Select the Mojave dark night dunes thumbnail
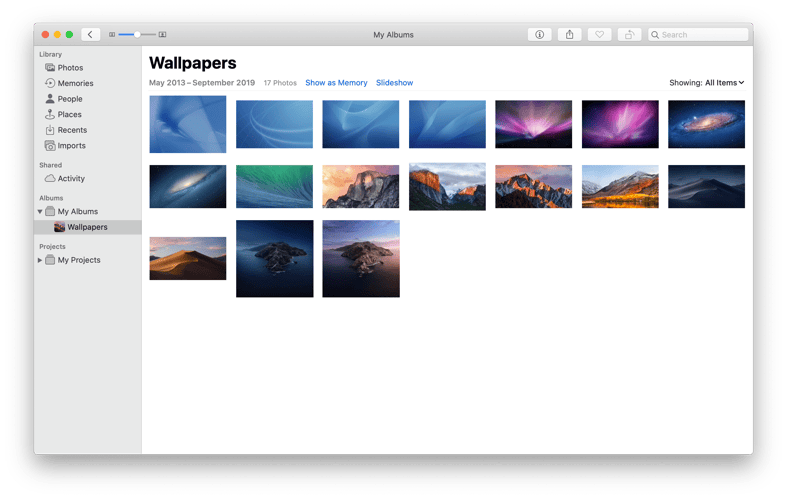Screen dimensions: 787x499 click(707, 186)
